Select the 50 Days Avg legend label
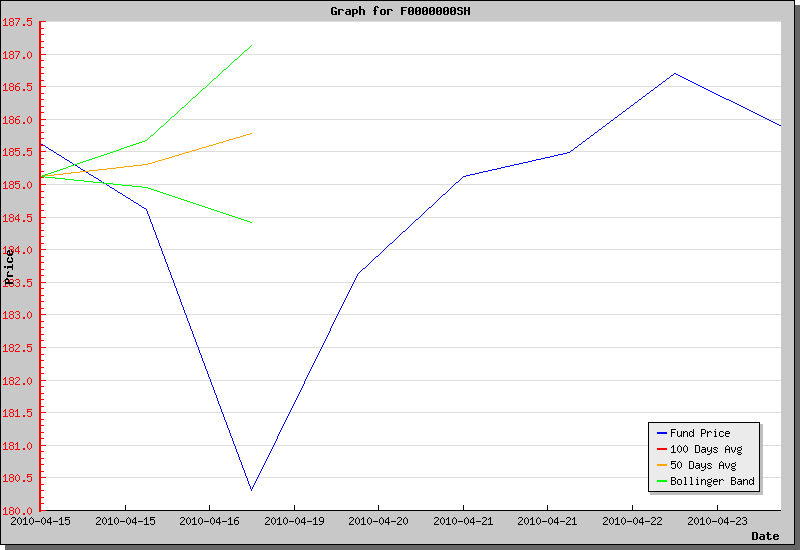The height and width of the screenshot is (550, 800). point(703,466)
